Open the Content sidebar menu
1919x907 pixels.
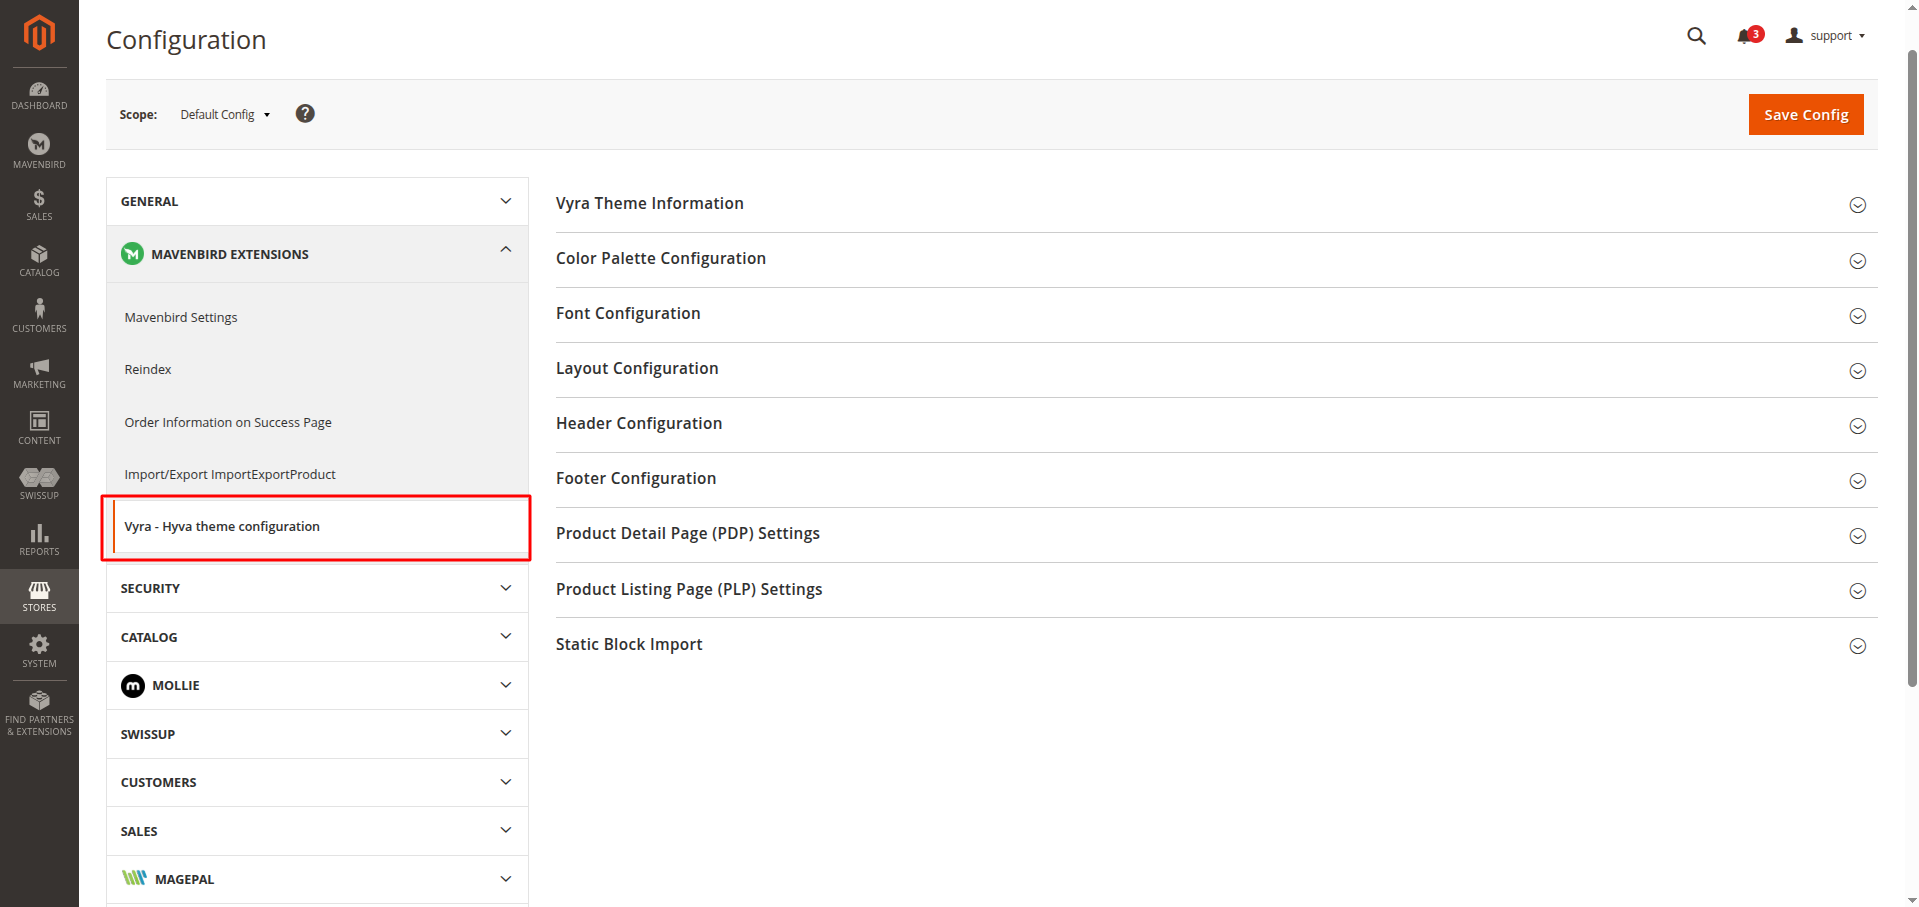[x=39, y=429]
